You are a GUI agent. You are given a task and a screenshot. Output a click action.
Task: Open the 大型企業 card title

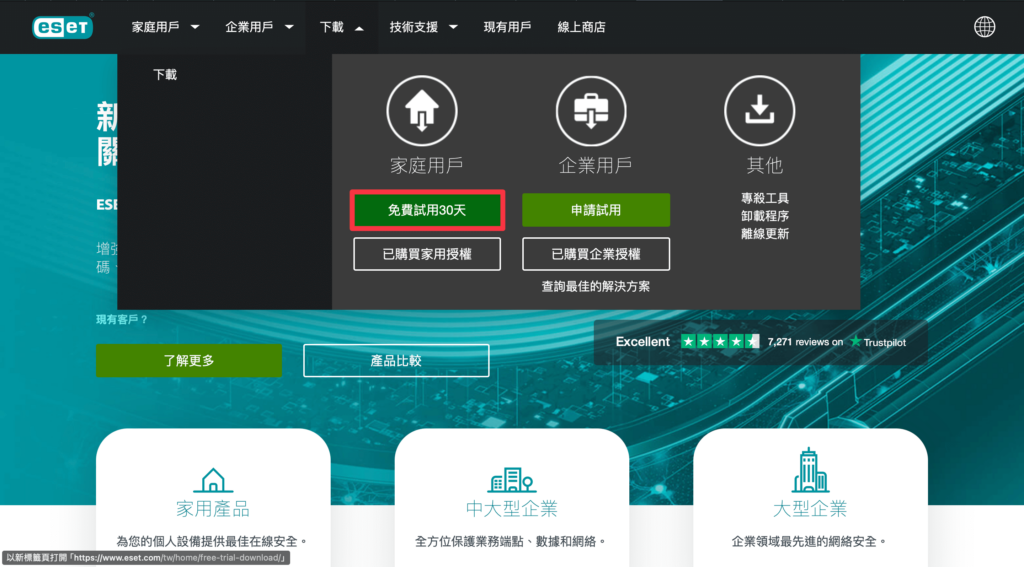point(810,509)
